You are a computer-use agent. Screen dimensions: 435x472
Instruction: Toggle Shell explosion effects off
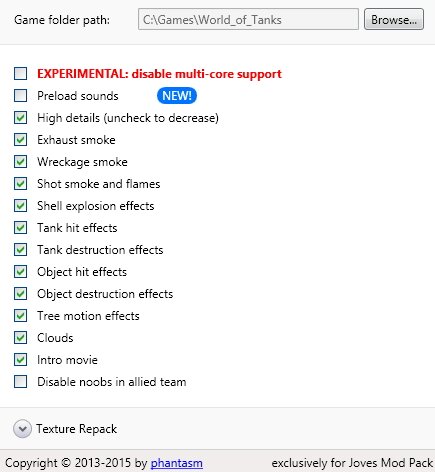[x=20, y=206]
